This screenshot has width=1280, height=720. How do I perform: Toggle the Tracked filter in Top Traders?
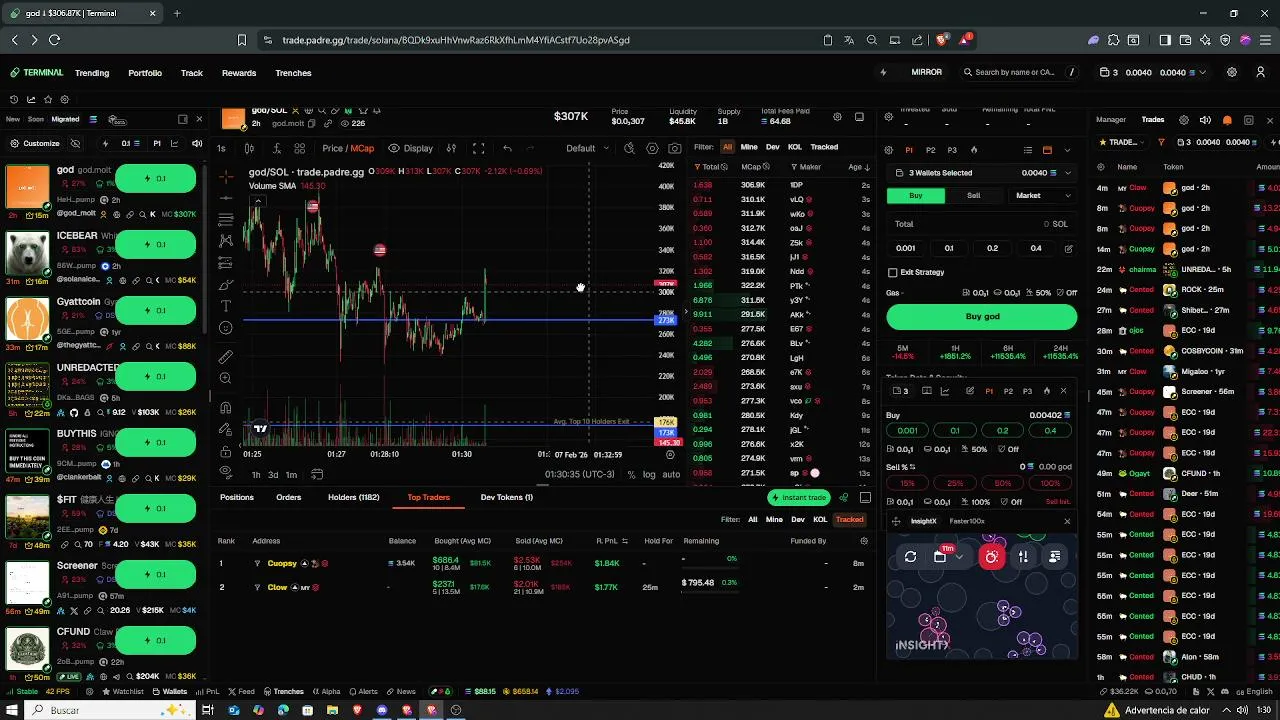point(849,519)
